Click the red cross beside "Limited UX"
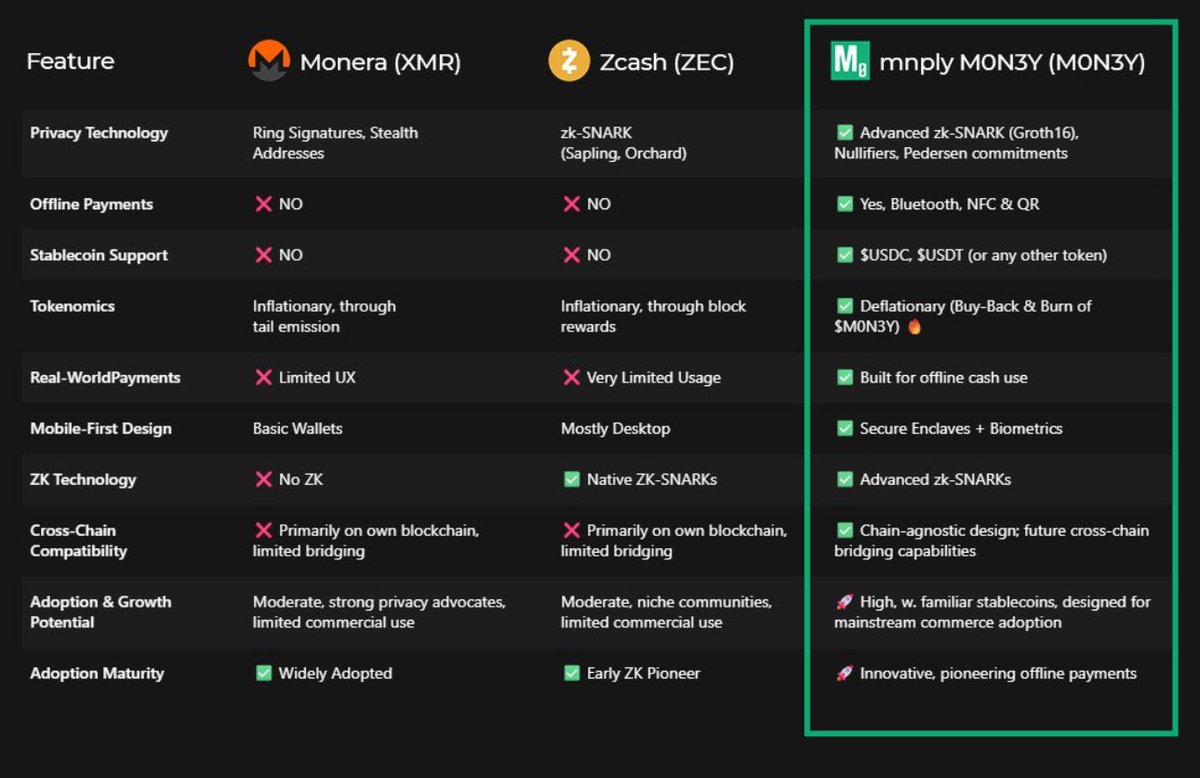 point(264,377)
